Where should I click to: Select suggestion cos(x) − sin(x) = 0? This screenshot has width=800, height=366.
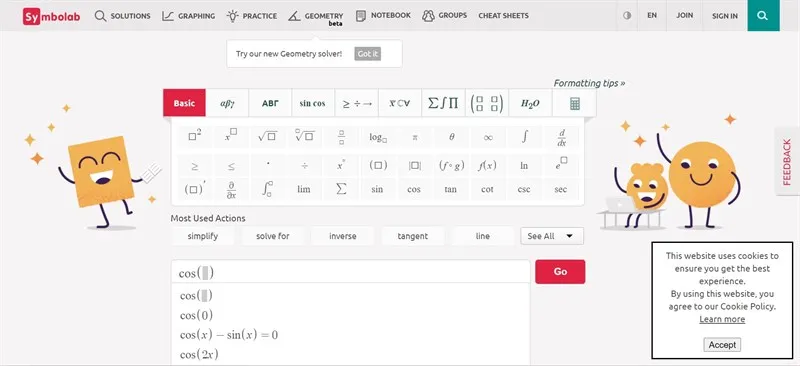(229, 335)
